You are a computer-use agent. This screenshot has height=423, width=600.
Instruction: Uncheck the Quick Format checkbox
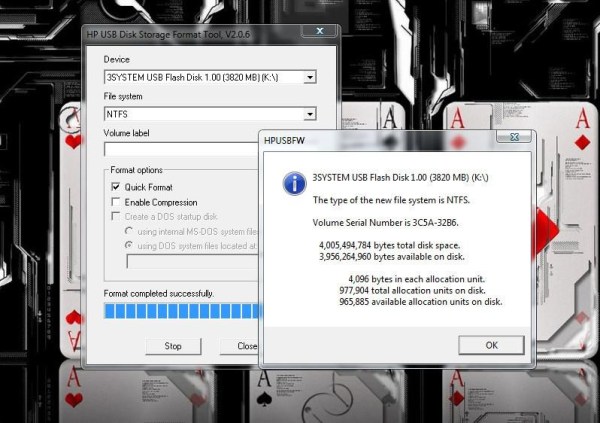point(116,187)
